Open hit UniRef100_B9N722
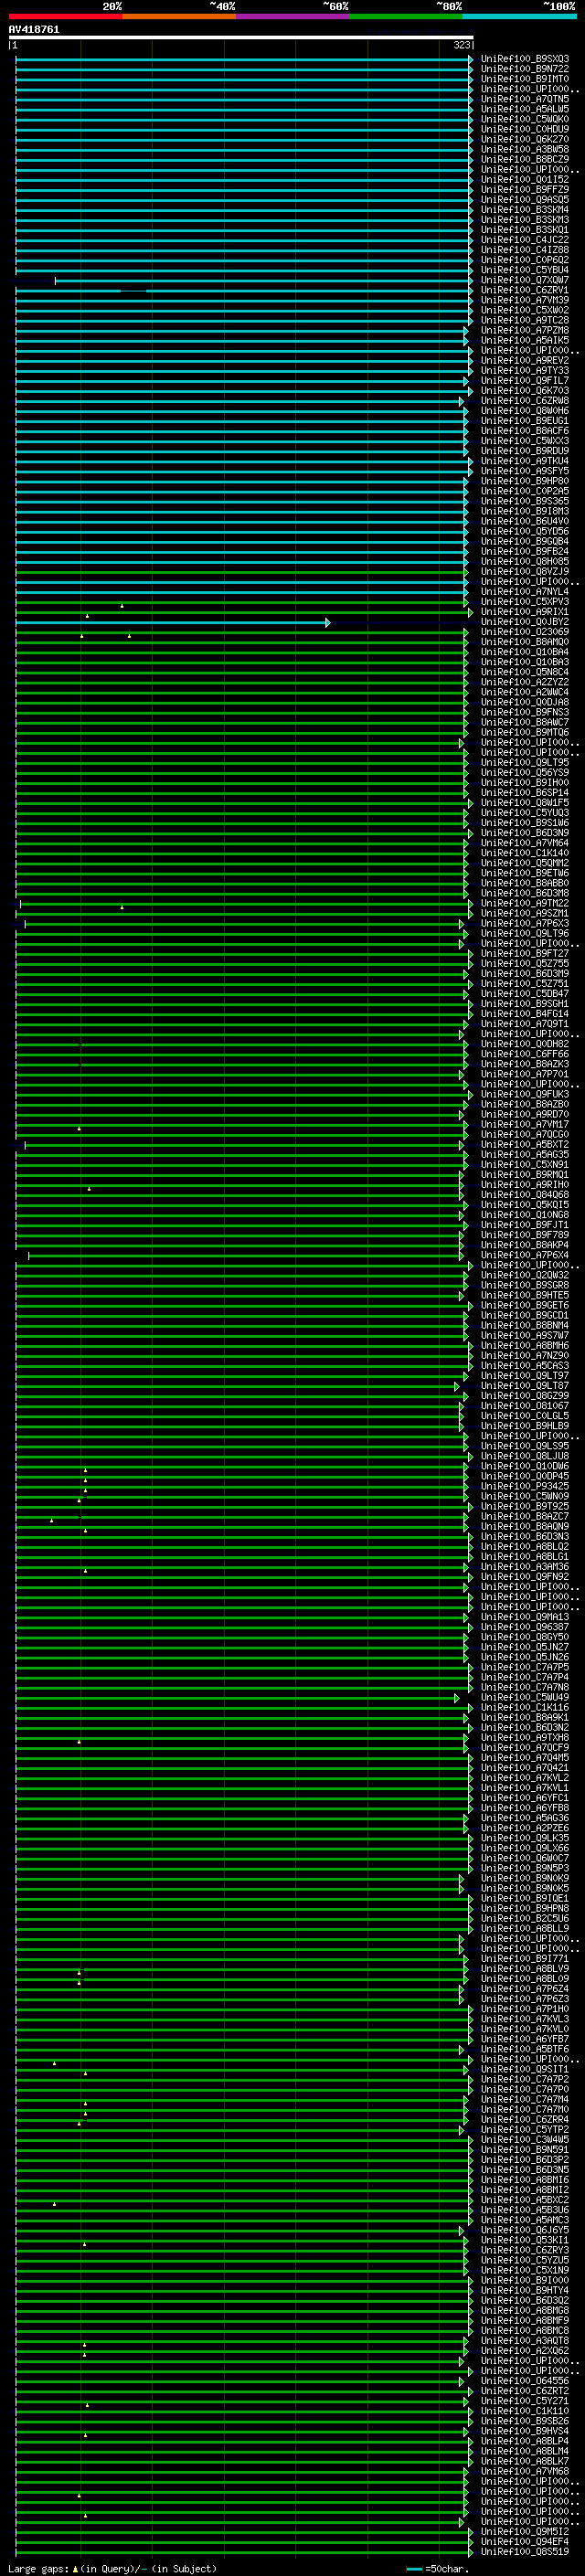Image resolution: width=585 pixels, height=2576 pixels. click(525, 69)
